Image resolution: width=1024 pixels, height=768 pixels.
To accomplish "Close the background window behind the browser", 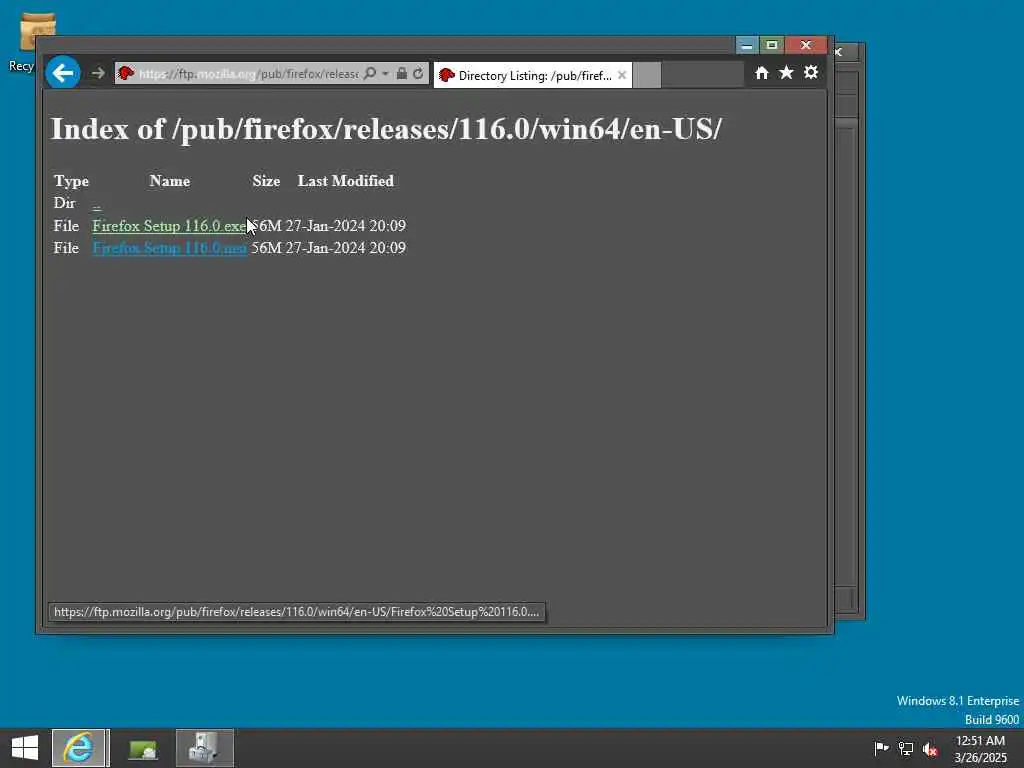I will pos(840,52).
